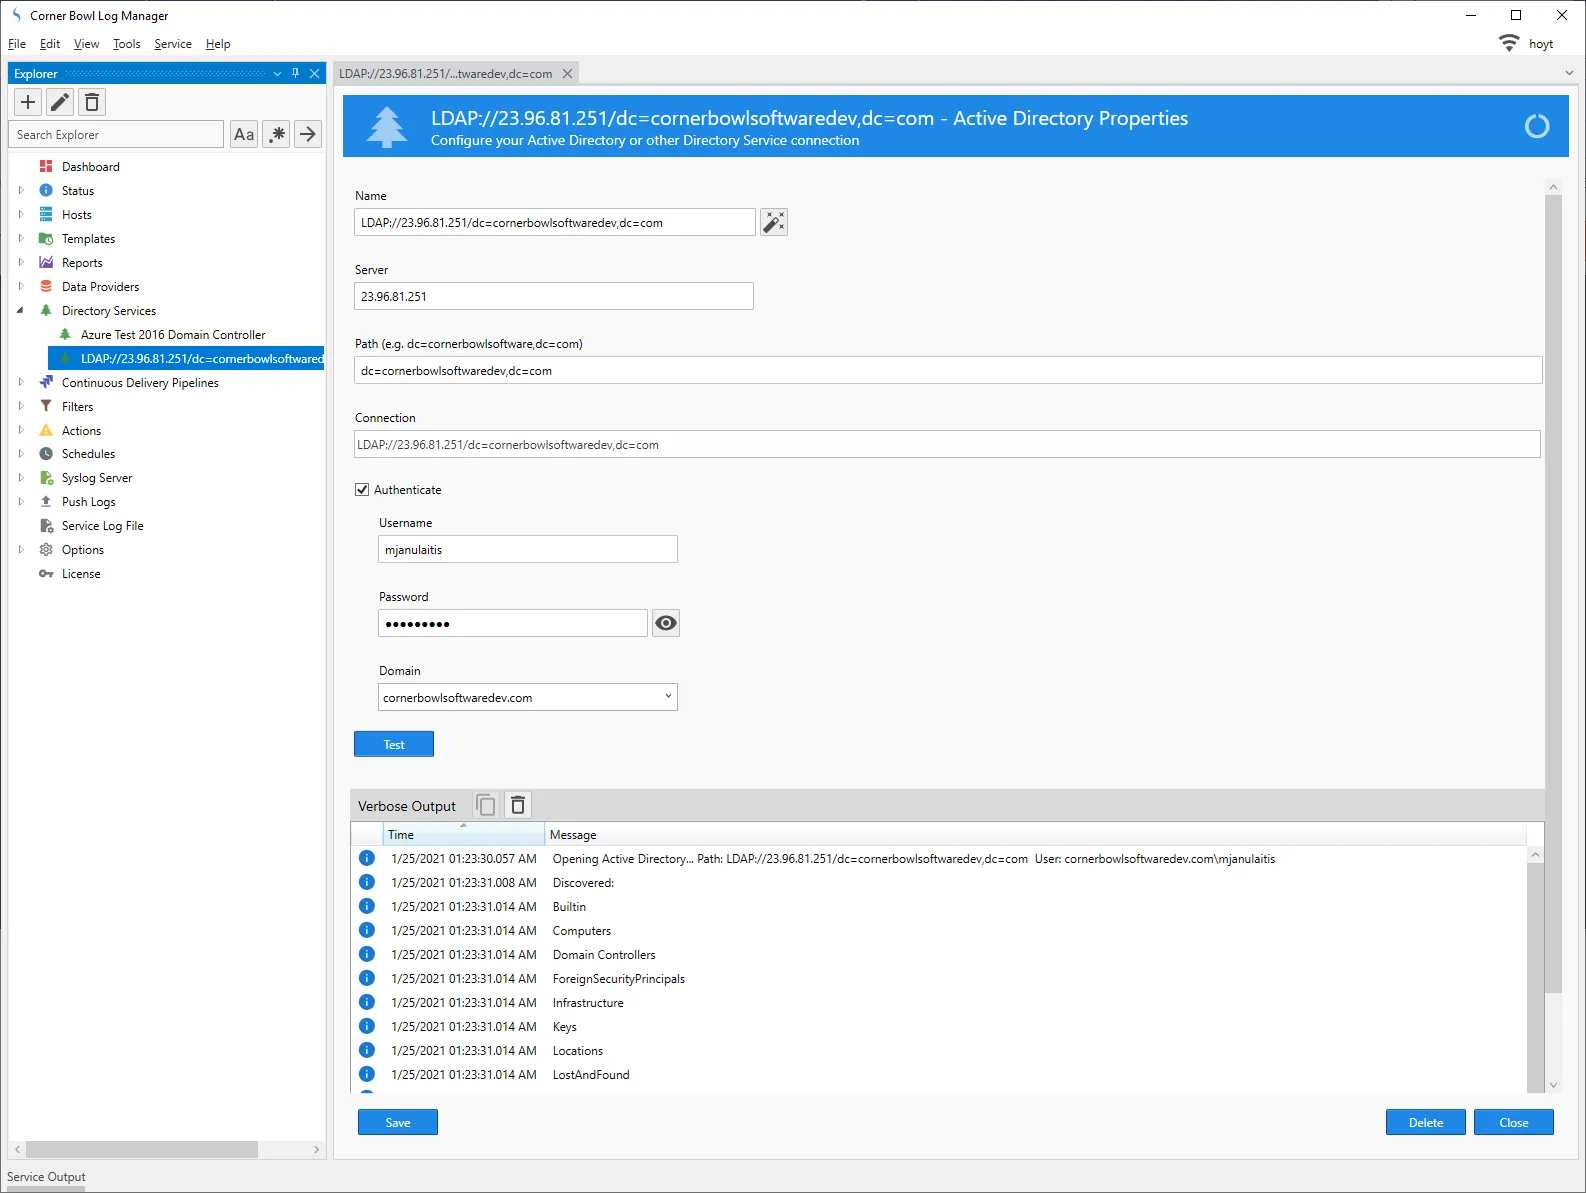Click the Username input field

(527, 549)
